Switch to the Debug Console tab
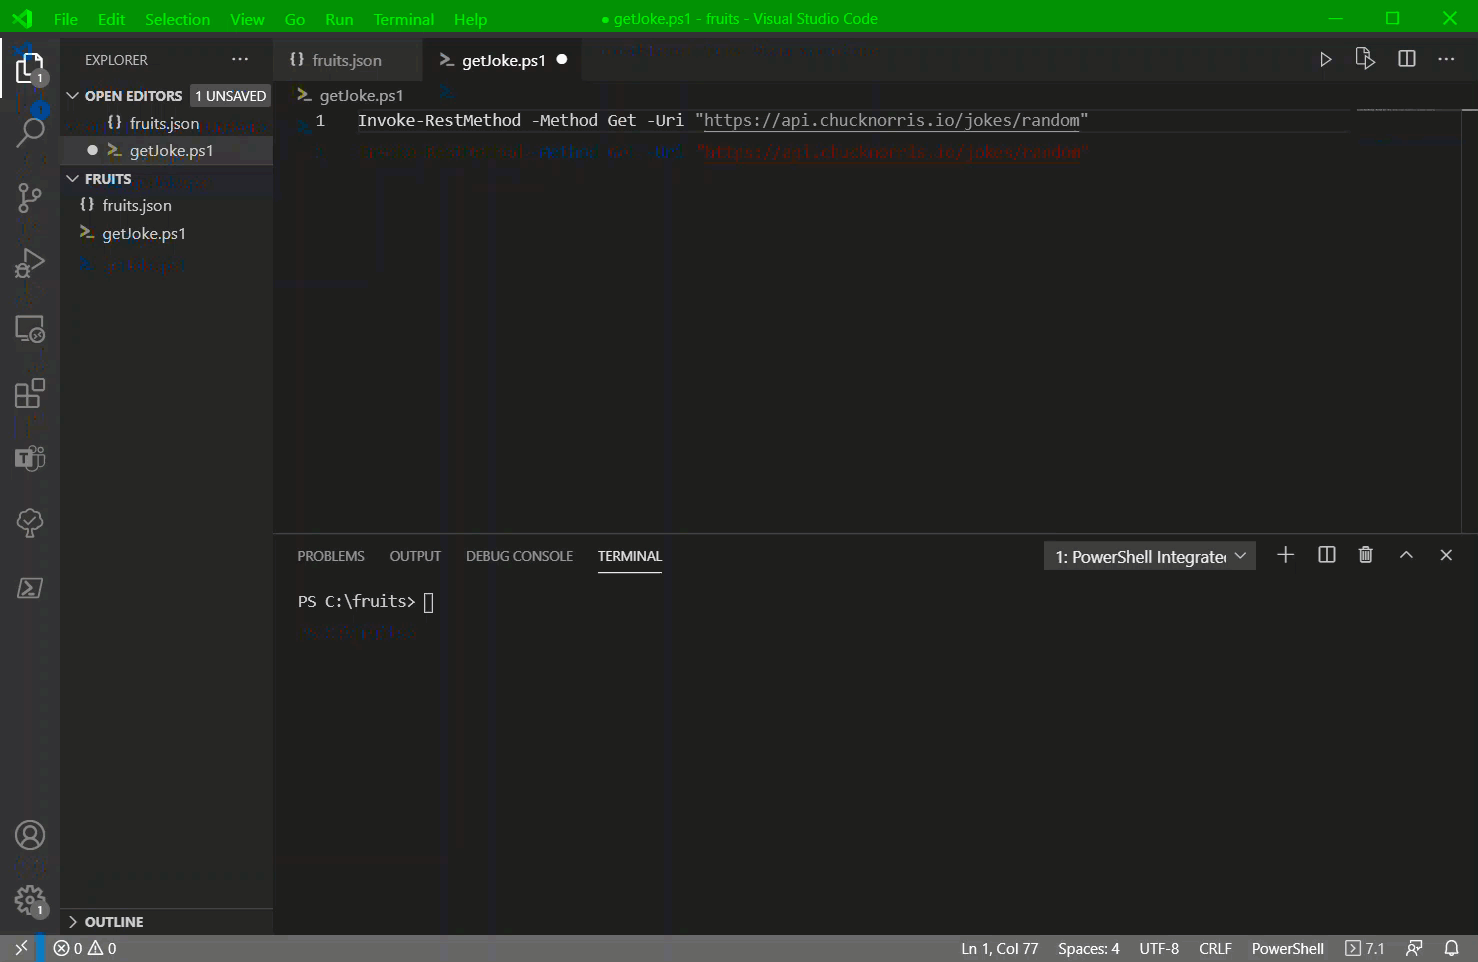Screen dimensions: 1478x962 [x=519, y=556]
